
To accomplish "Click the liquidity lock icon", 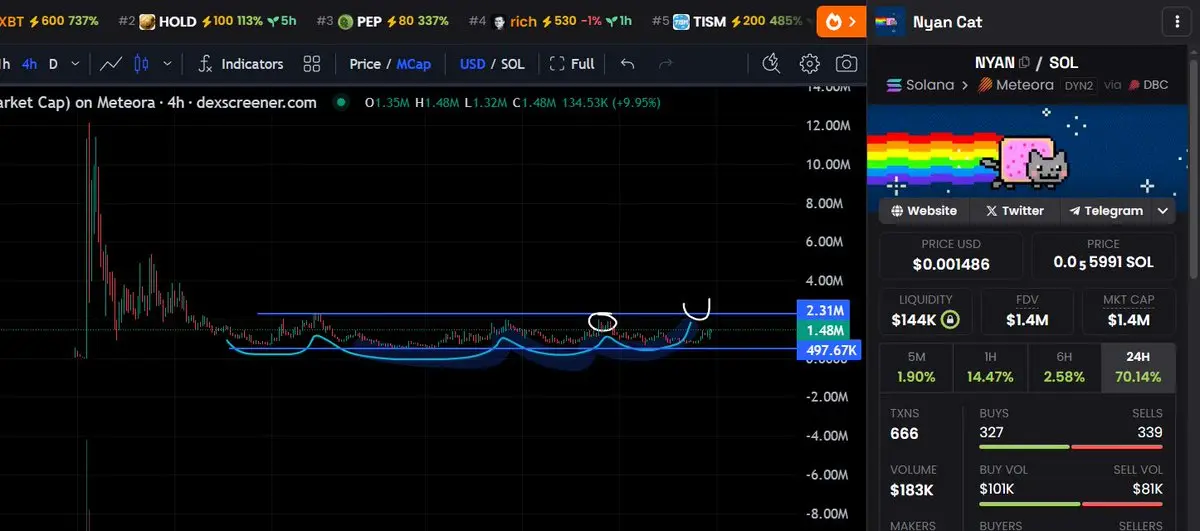I will [950, 320].
